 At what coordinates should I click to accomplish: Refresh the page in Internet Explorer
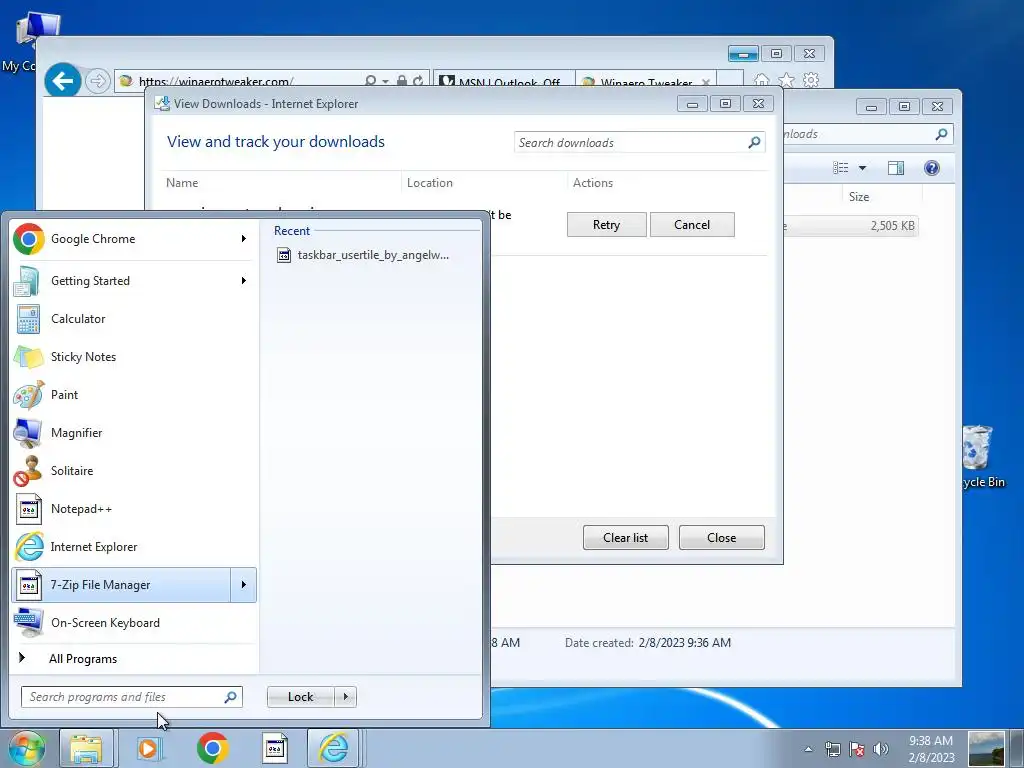click(418, 81)
